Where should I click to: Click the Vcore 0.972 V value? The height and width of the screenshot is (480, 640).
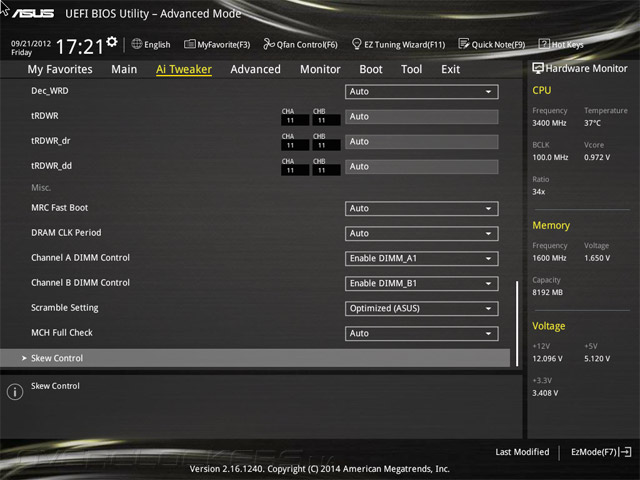[x=597, y=157]
